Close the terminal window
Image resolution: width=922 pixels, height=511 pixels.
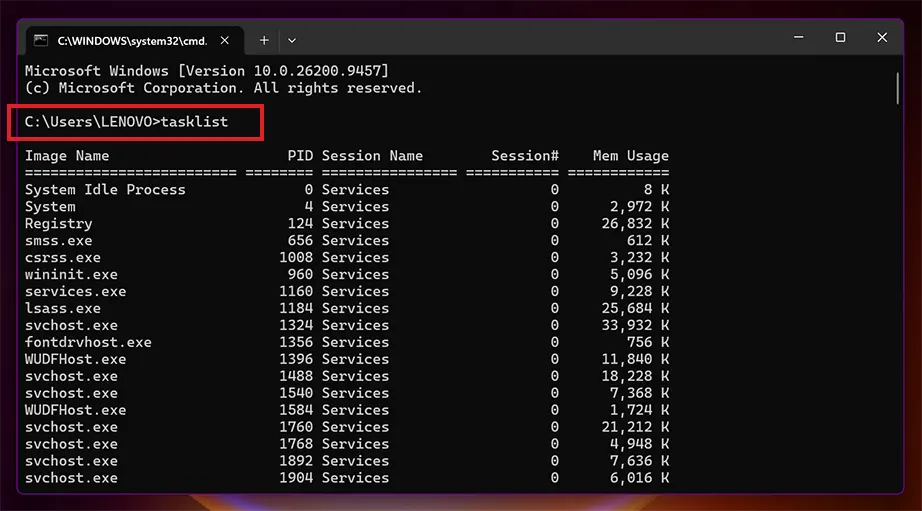pos(882,37)
